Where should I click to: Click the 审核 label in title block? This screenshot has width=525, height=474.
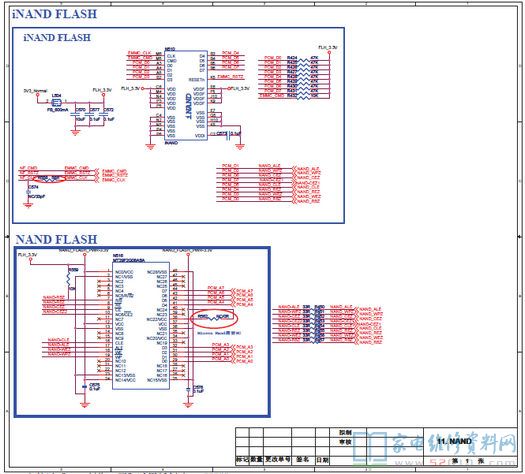pyautogui.click(x=345, y=442)
